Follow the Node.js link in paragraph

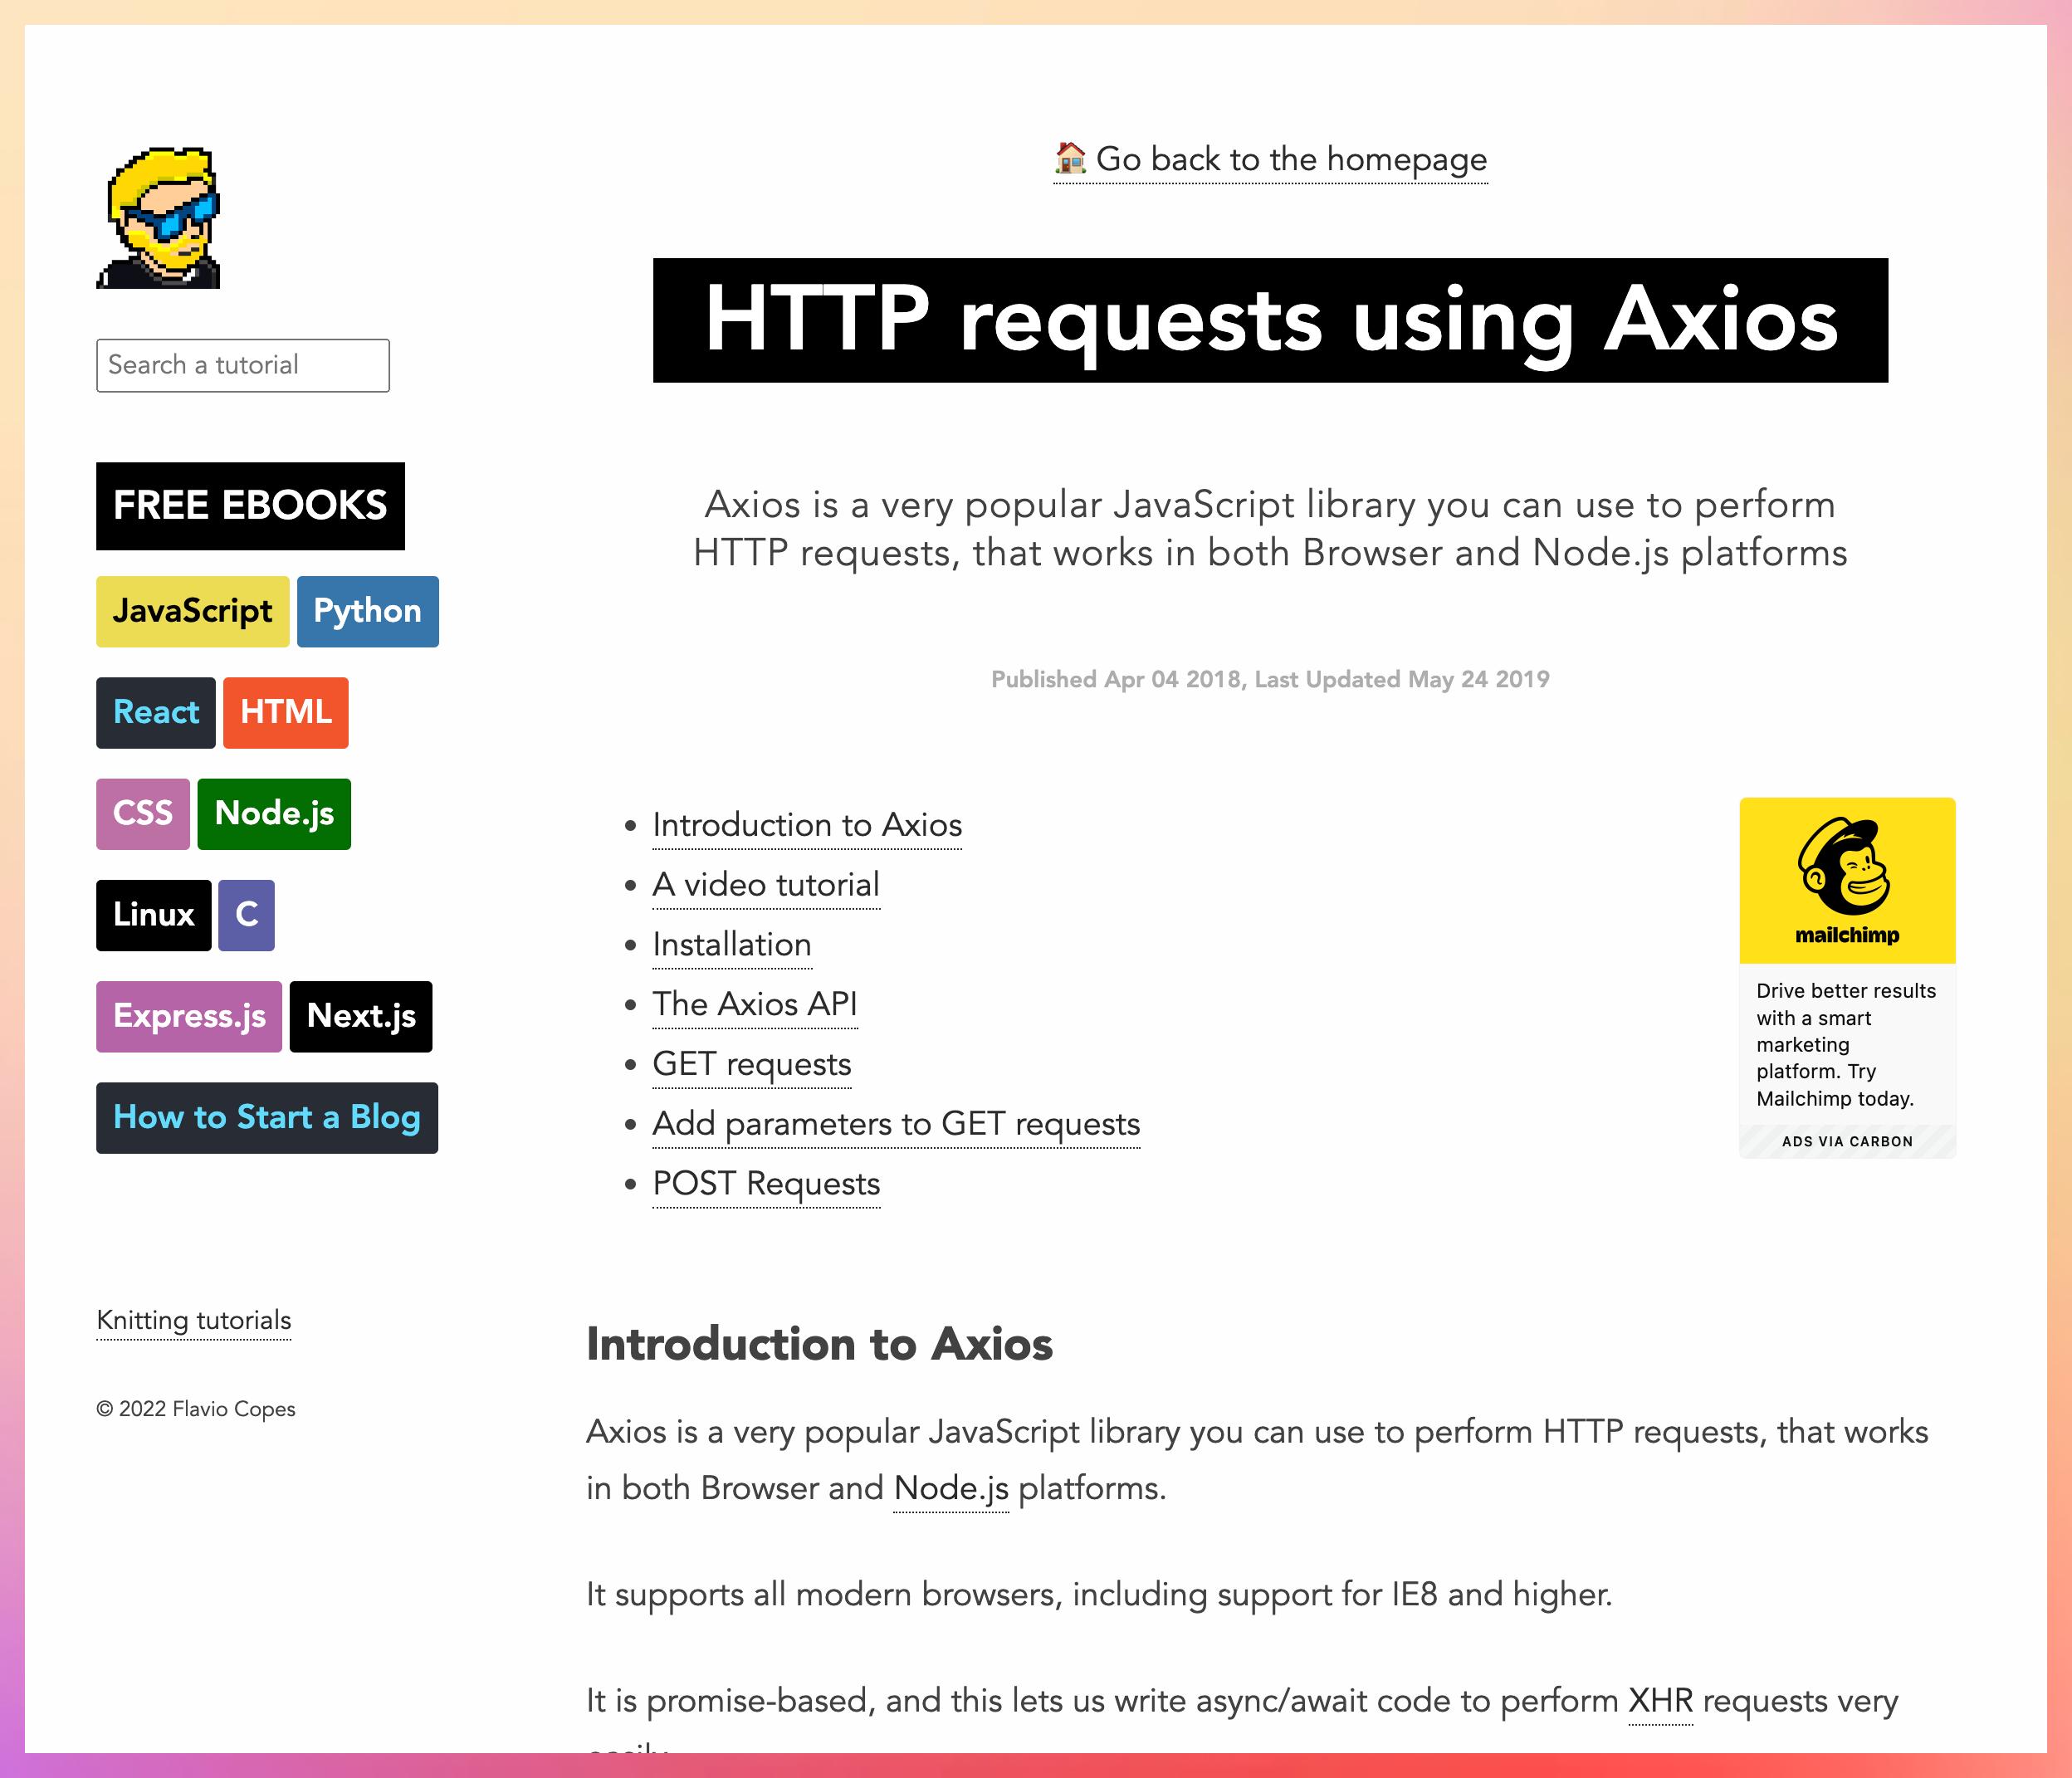click(951, 1488)
